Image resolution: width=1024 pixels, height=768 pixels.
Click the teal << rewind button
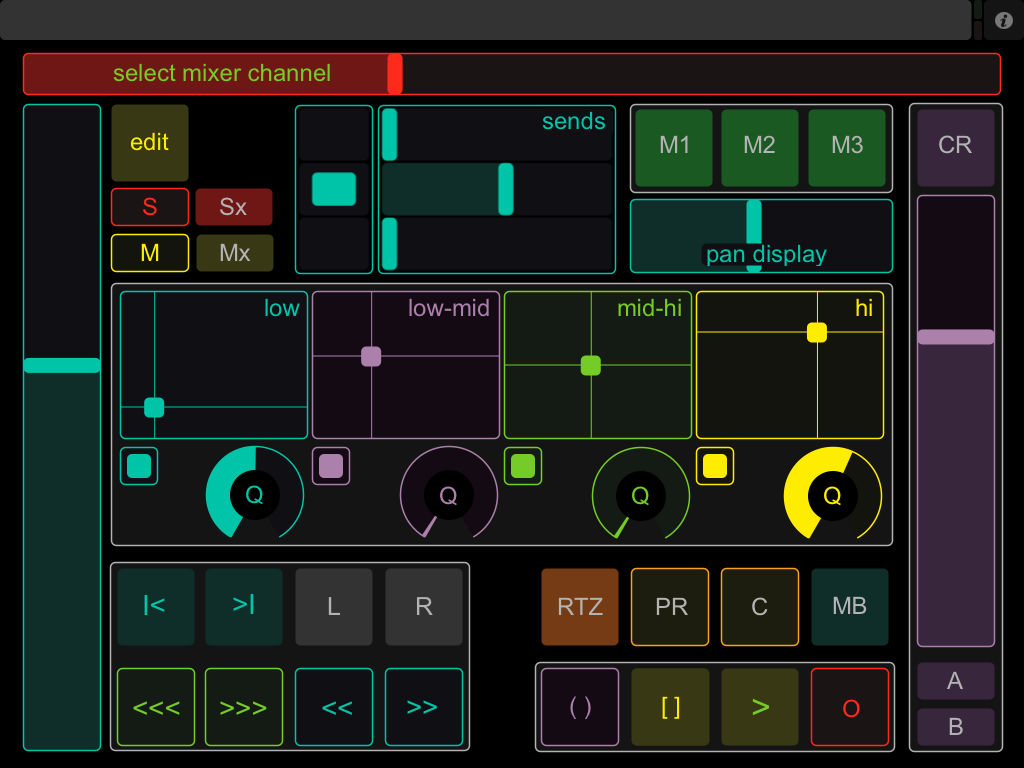pos(334,707)
